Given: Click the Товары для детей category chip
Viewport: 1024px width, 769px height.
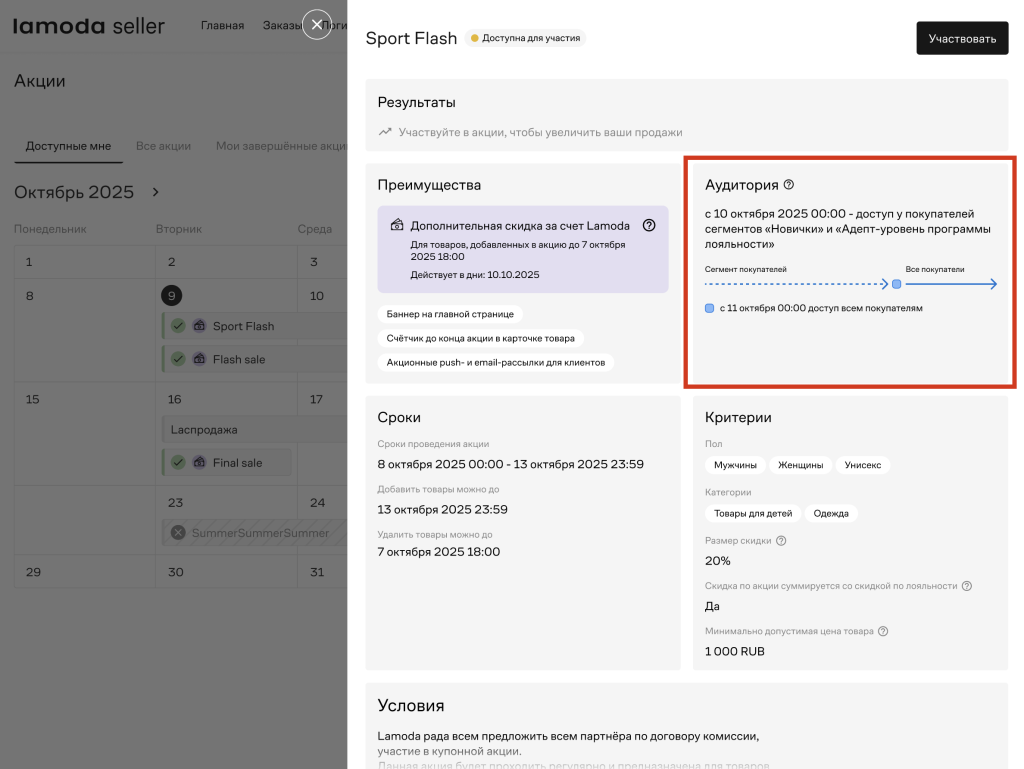Looking at the screenshot, I should 753,513.
